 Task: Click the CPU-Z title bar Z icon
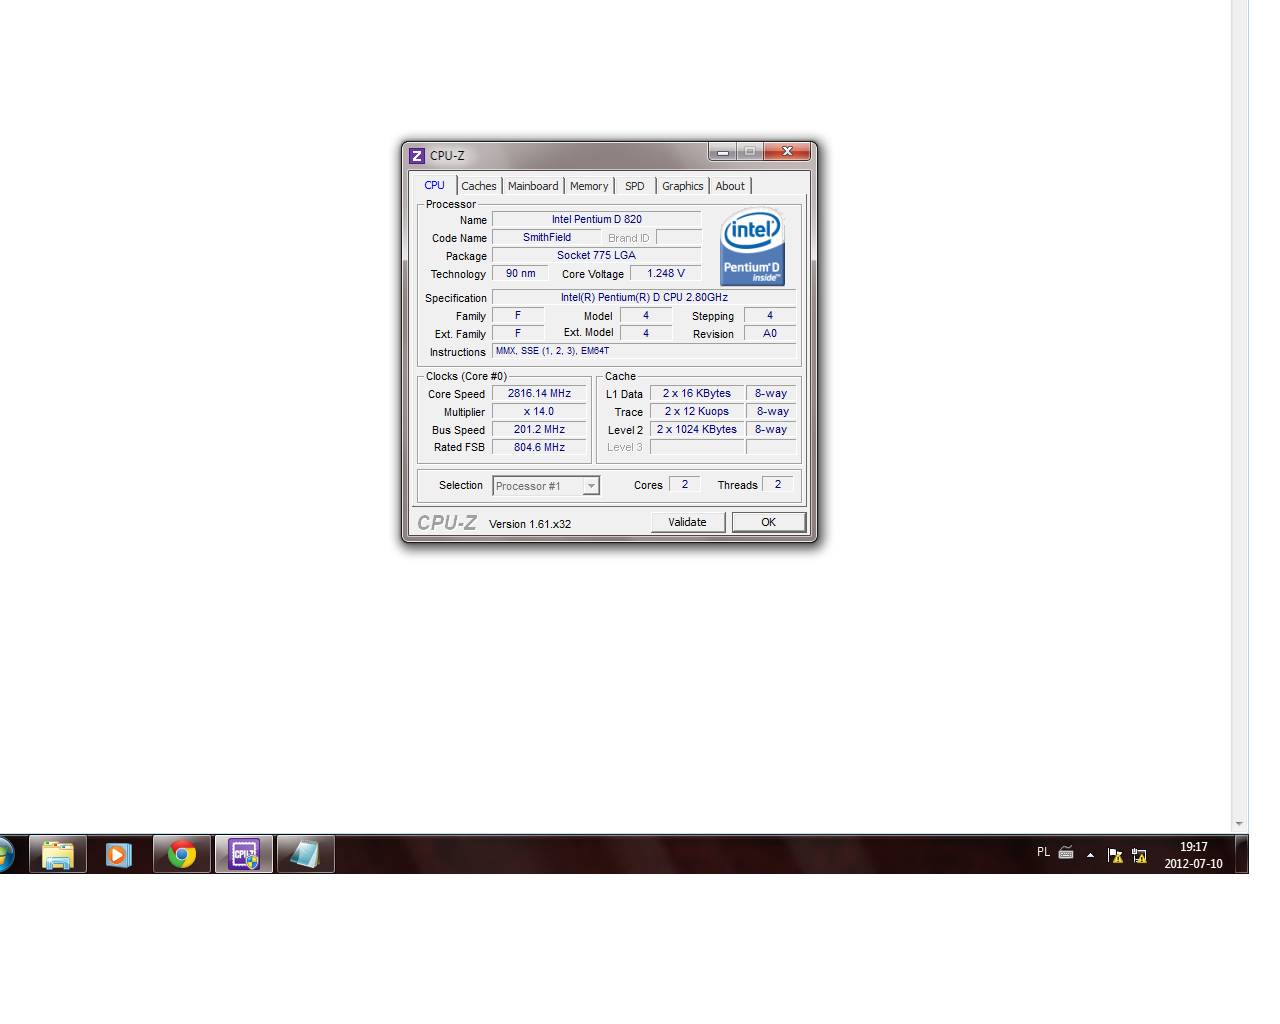417,156
